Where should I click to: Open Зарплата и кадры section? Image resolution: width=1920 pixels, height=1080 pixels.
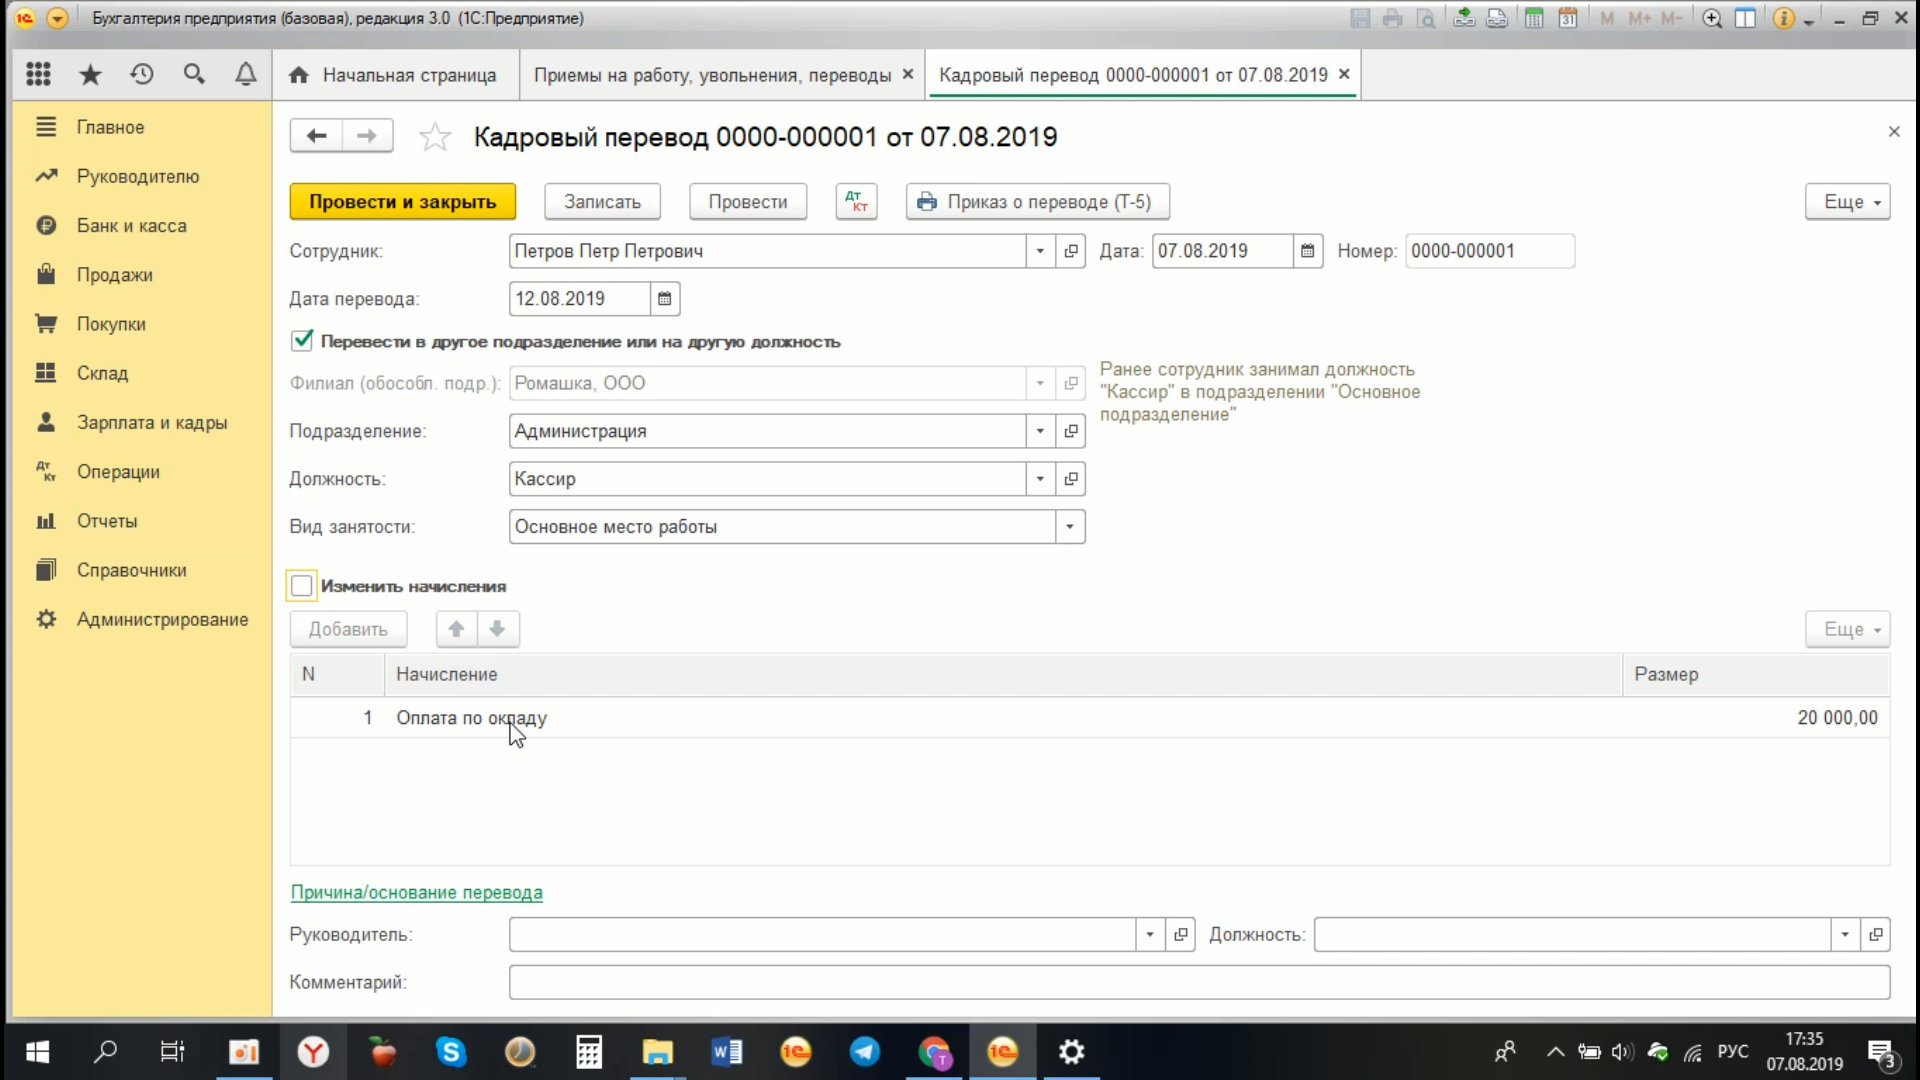pos(151,422)
